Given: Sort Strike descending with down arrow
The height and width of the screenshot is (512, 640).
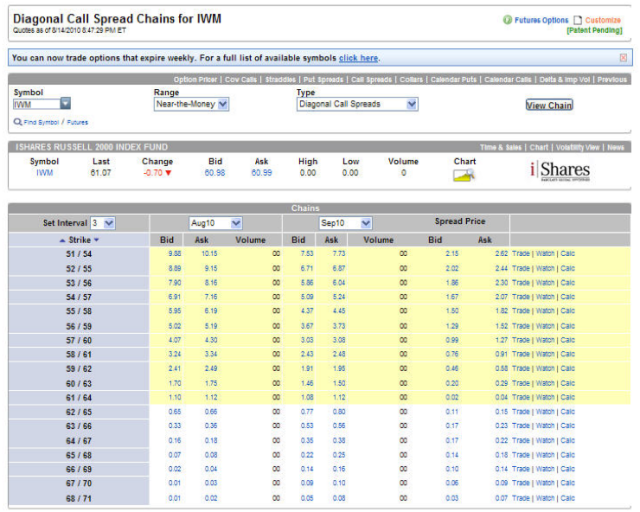Looking at the screenshot, I should click(96, 240).
